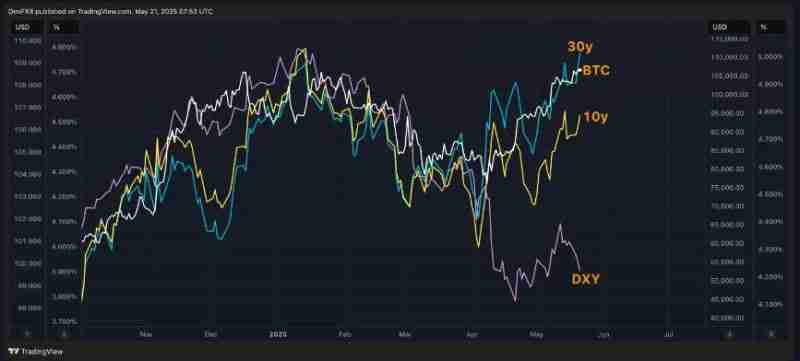Click Feb on the time axis
The image size is (800, 361).
(x=345, y=334)
